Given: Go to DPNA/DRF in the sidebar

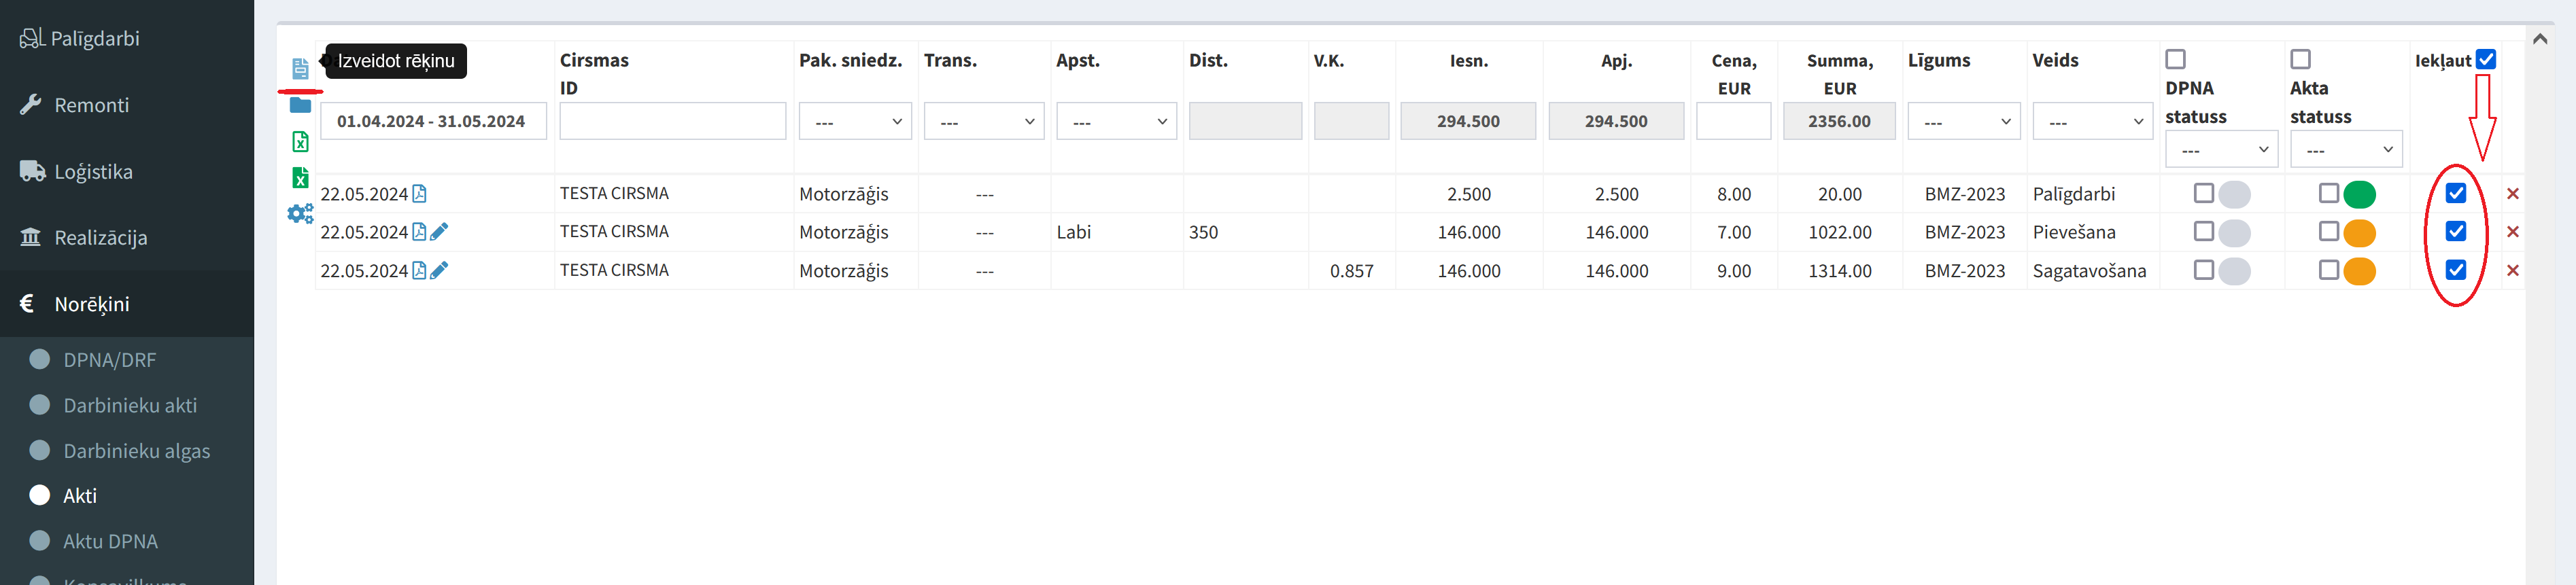Looking at the screenshot, I should [x=109, y=360].
